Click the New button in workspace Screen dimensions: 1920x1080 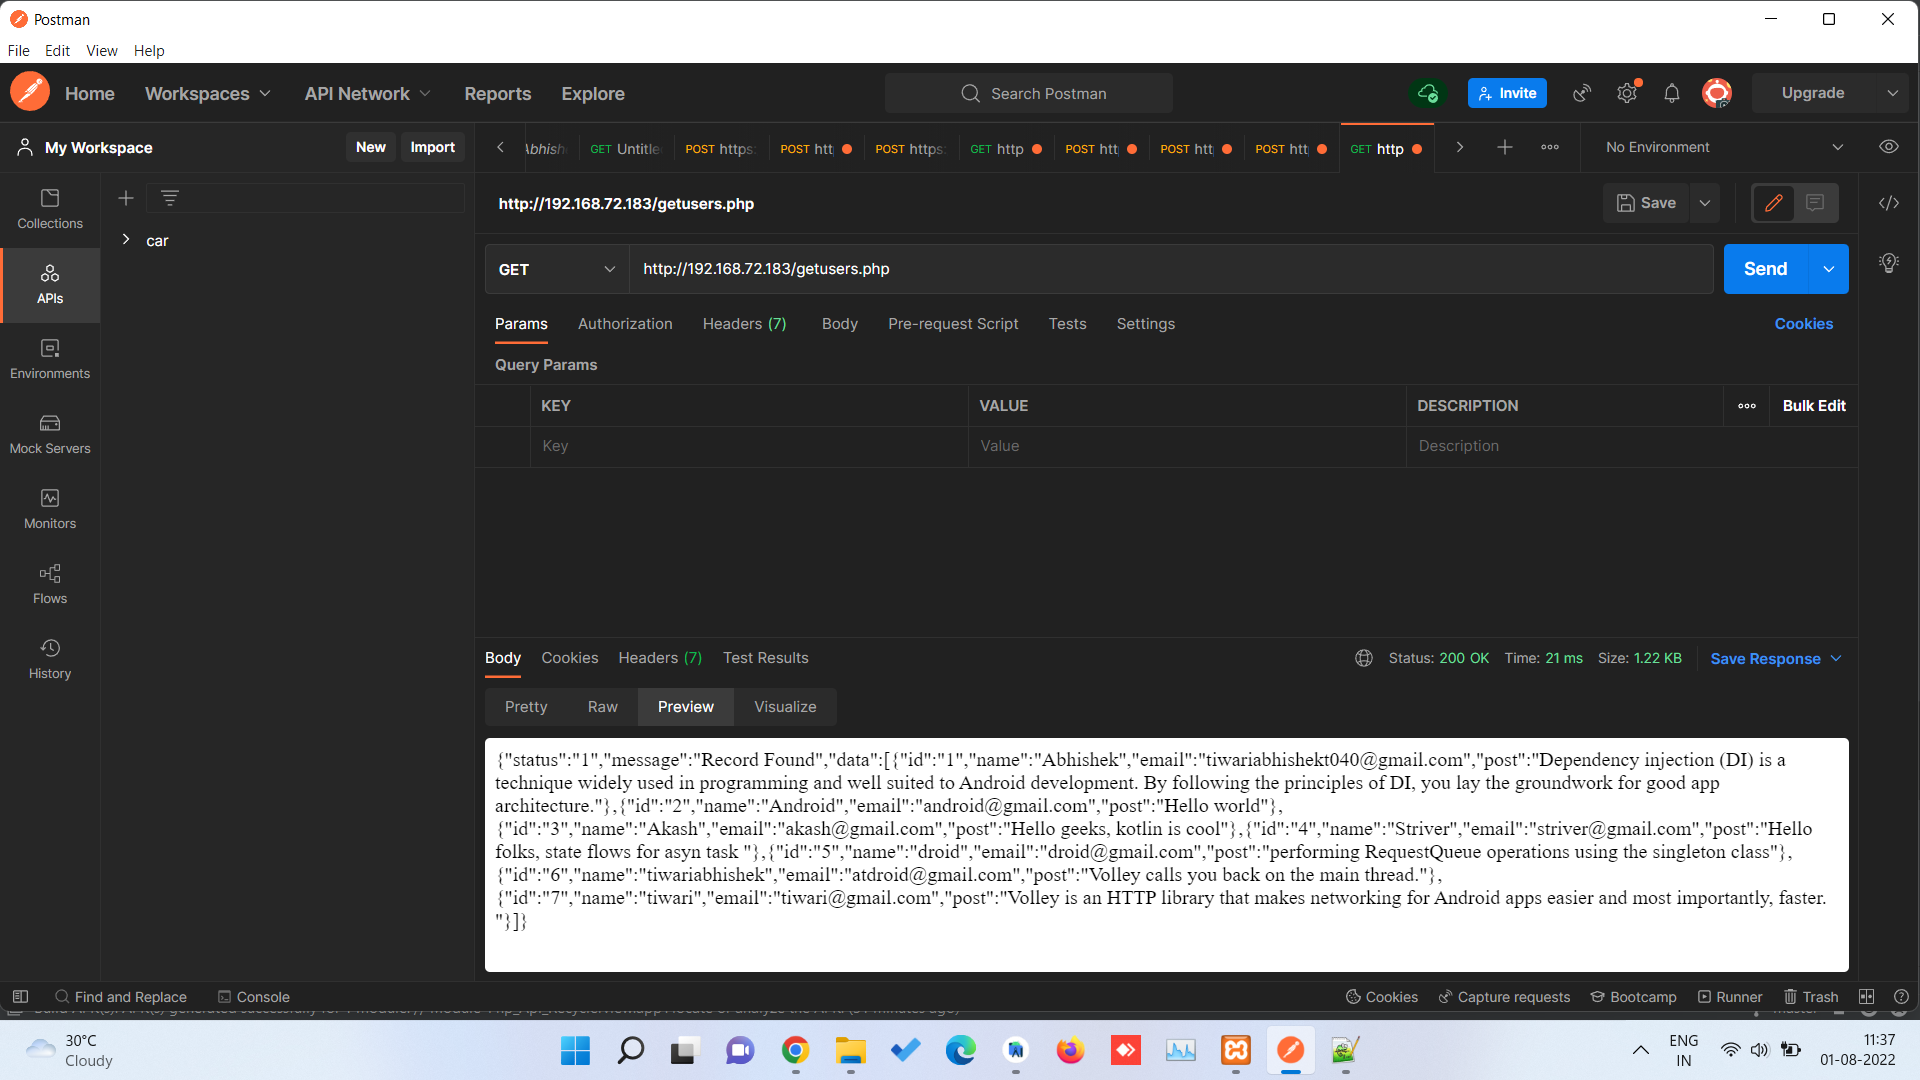(371, 147)
